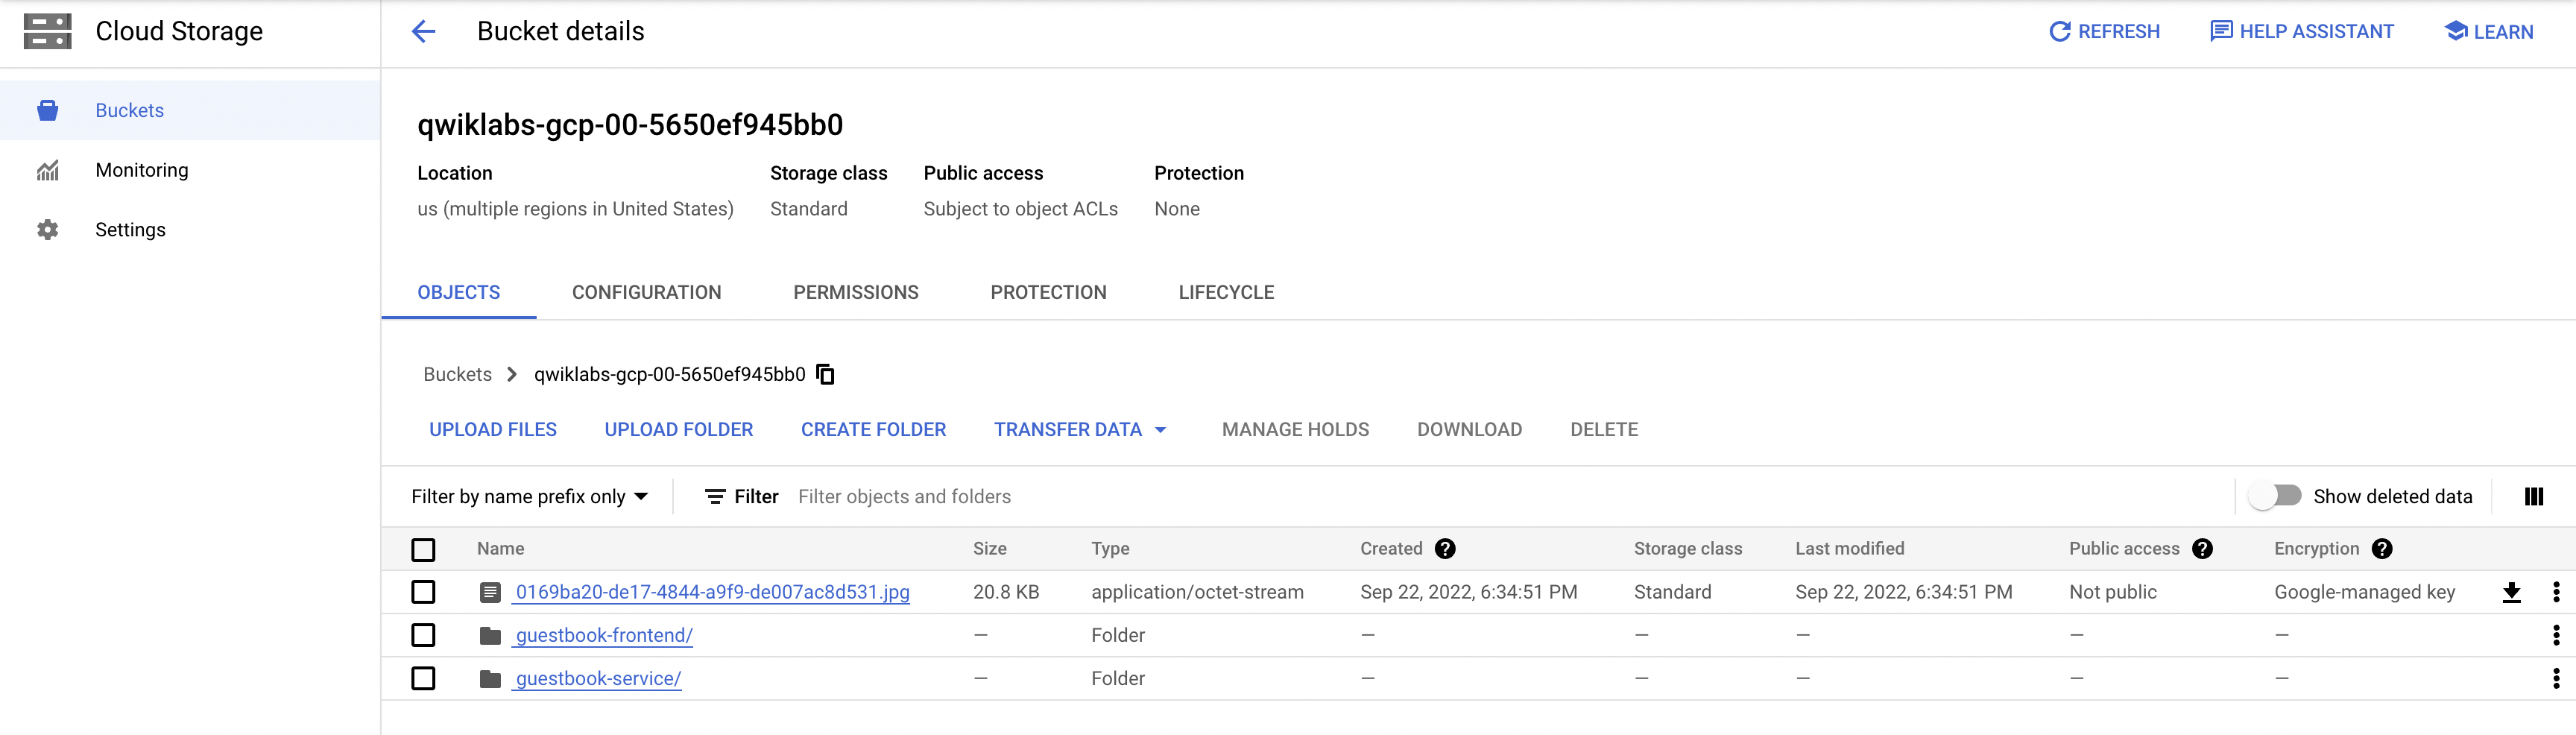
Task: Open the guestbook-service/ folder link
Action: coord(598,678)
